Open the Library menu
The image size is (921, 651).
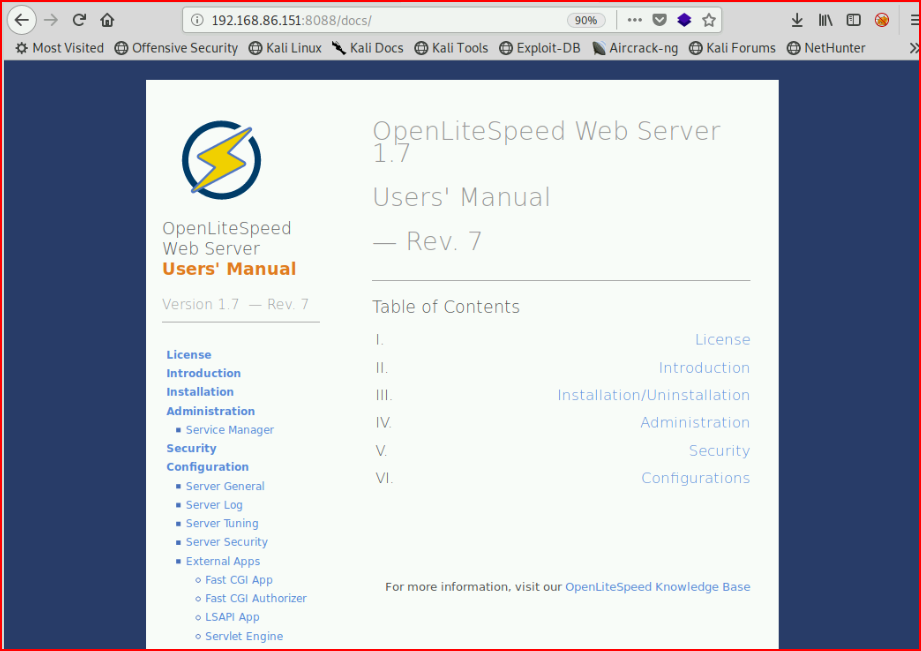click(x=825, y=20)
